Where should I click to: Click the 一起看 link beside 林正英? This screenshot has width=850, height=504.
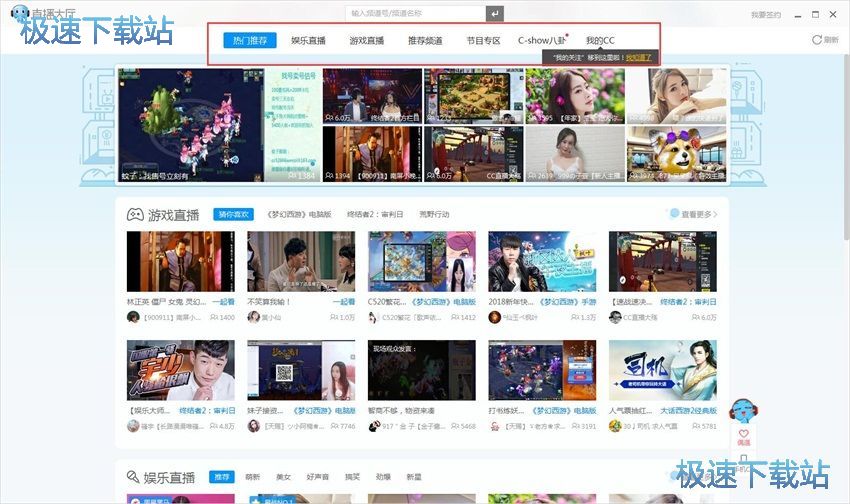click(224, 302)
